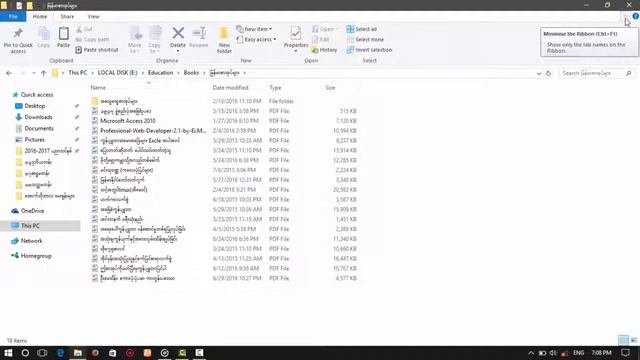Click Education in address breadcrumb
Image resolution: width=640 pixels, height=360 pixels.
coord(160,73)
